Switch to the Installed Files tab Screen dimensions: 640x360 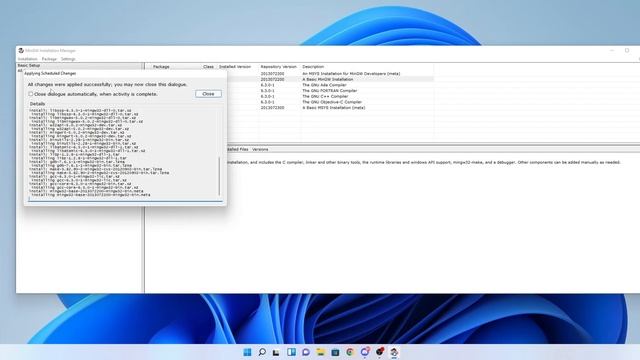[x=237, y=149]
